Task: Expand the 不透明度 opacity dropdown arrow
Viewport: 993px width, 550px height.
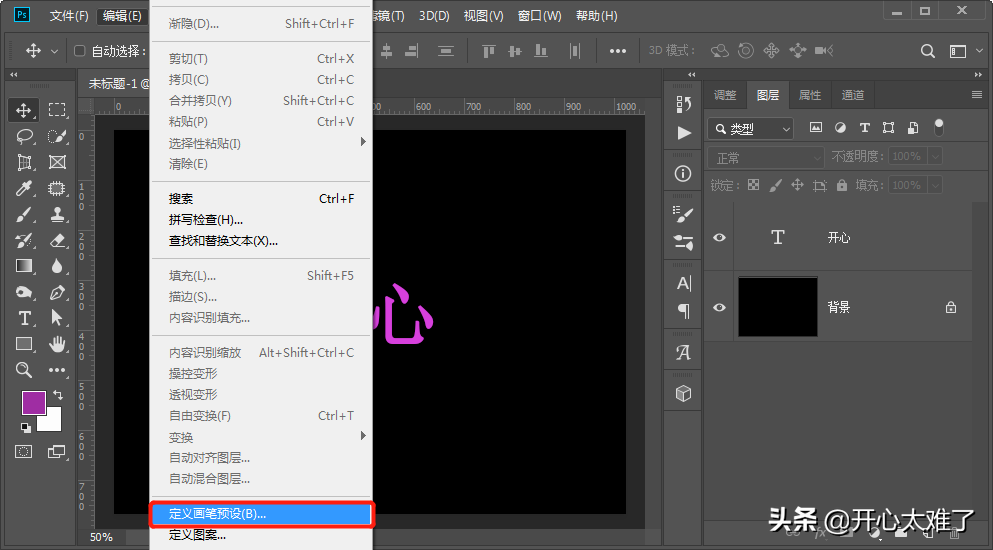Action: pos(935,157)
